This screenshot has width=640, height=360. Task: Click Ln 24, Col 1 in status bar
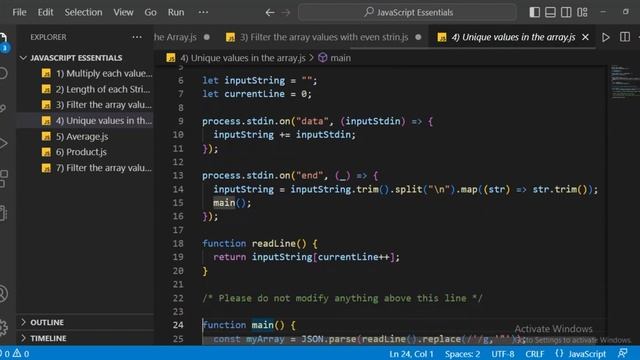[411, 354]
